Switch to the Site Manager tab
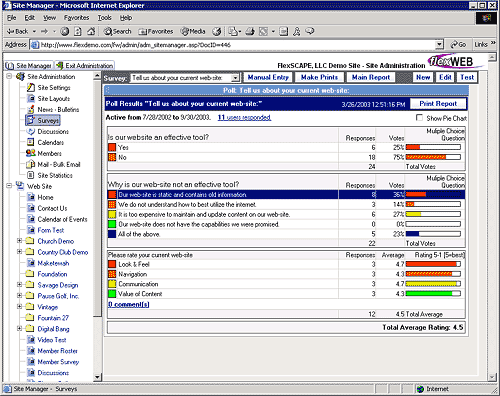This screenshot has height=396, width=500. click(x=29, y=66)
